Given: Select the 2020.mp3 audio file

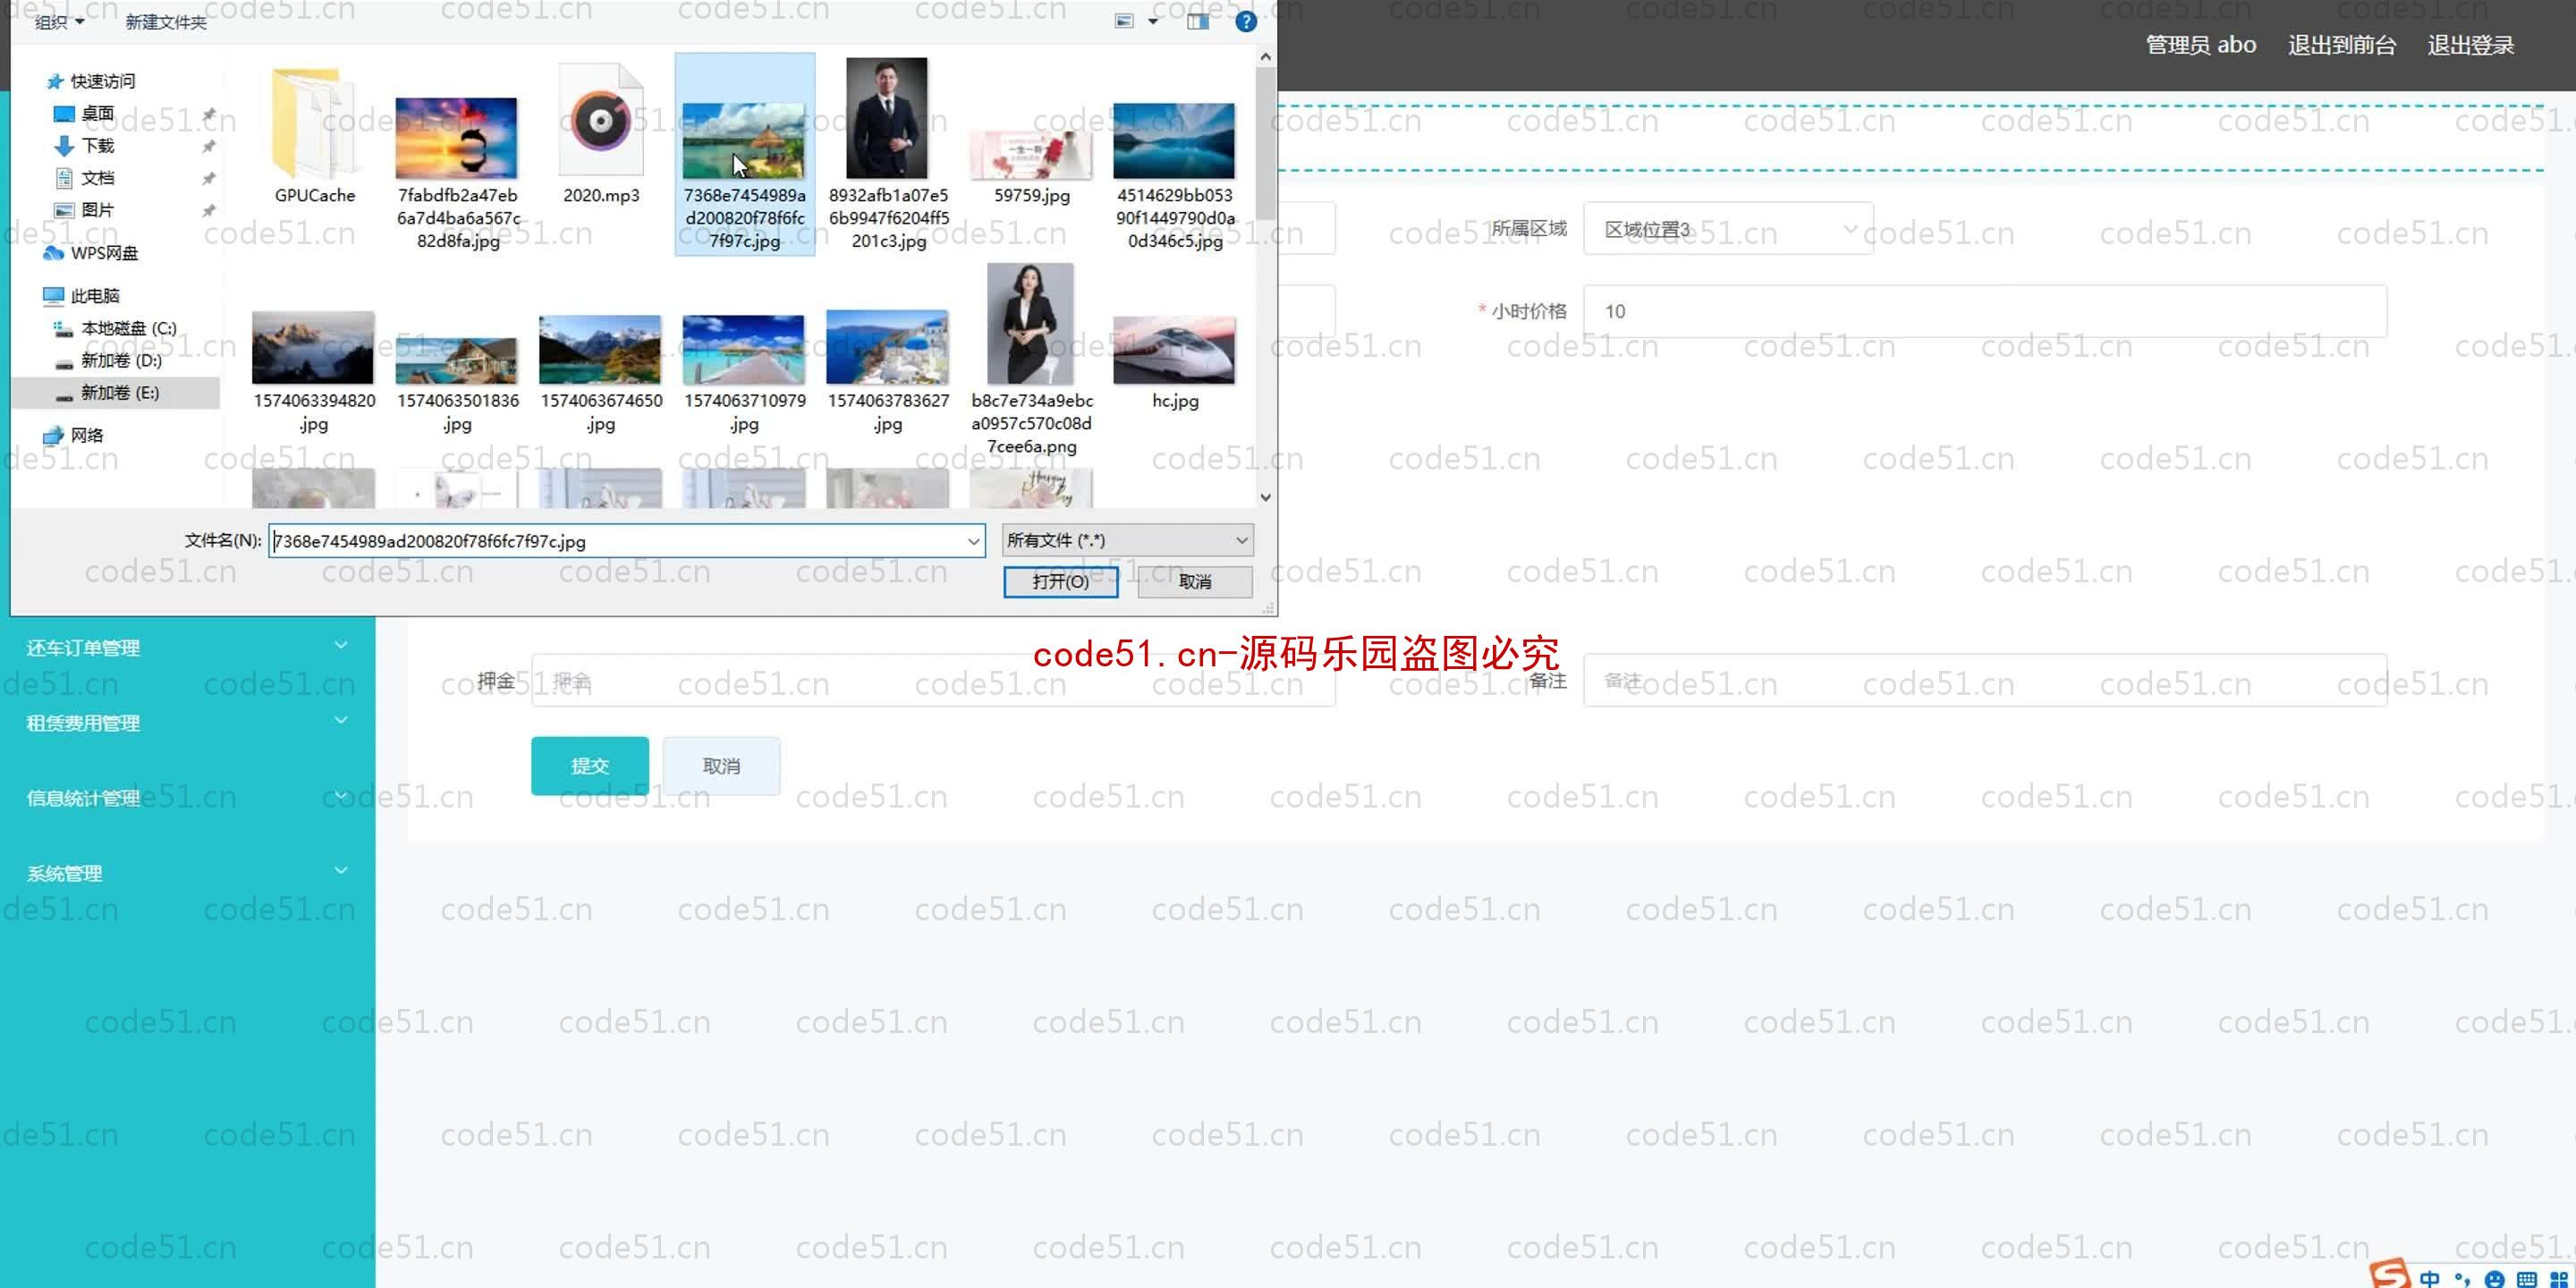Looking at the screenshot, I should (600, 134).
